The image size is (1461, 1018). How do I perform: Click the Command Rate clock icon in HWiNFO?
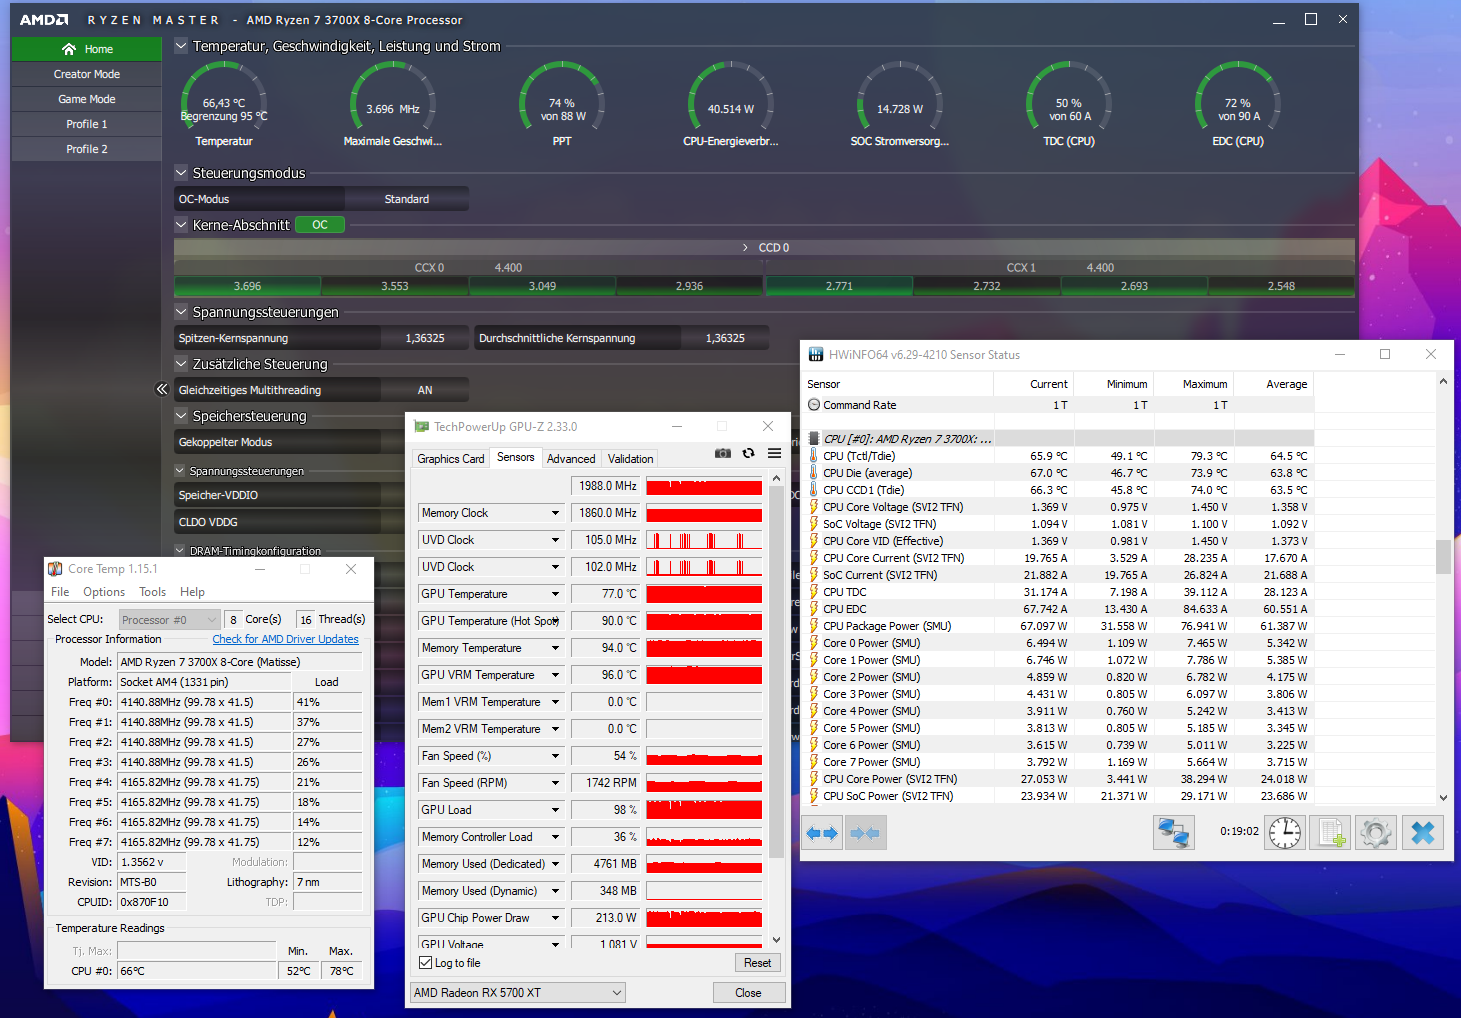[814, 405]
